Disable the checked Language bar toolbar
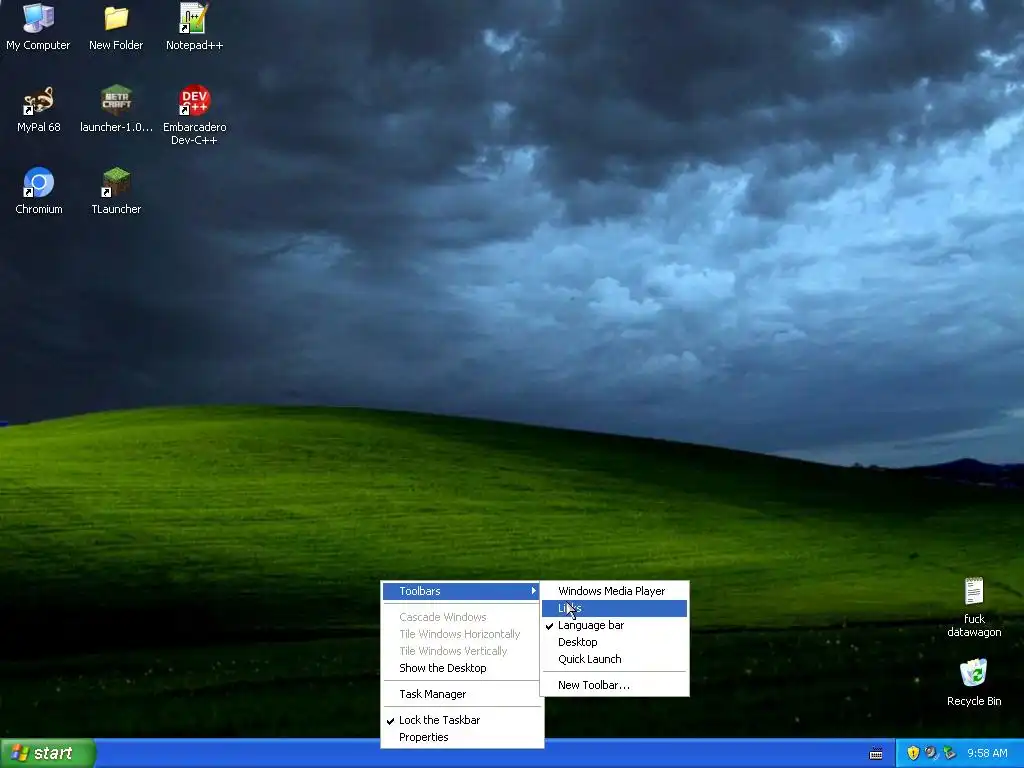The width and height of the screenshot is (1024, 768). [x=615, y=625]
